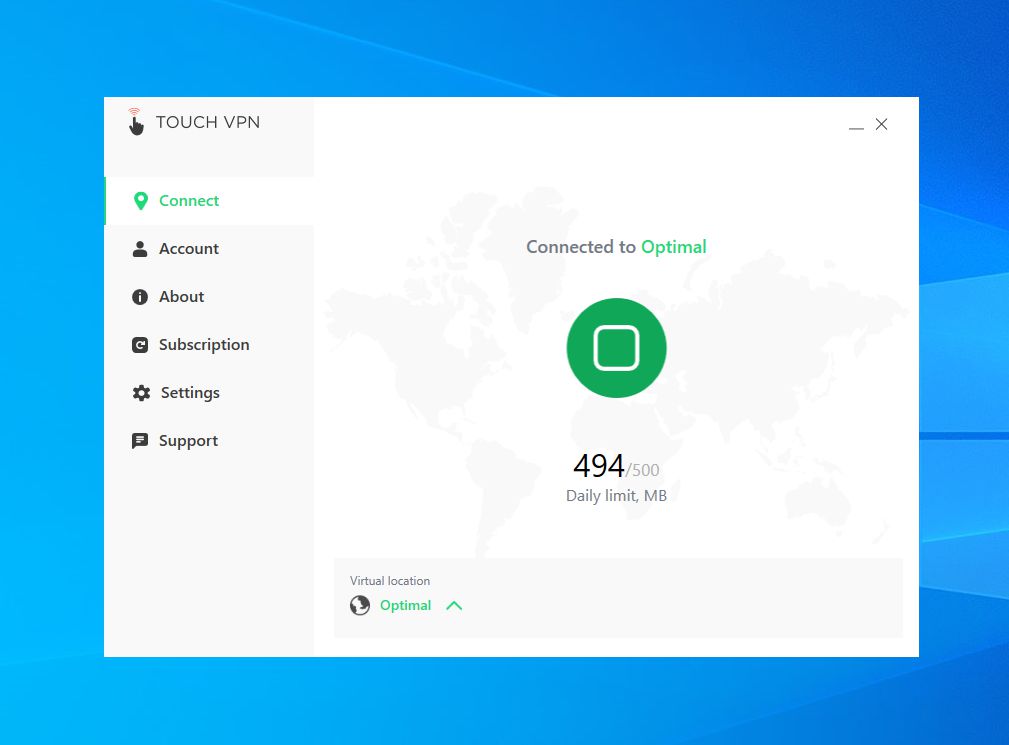Click the Daily limit, MB label
This screenshot has height=745, width=1009.
coord(616,496)
